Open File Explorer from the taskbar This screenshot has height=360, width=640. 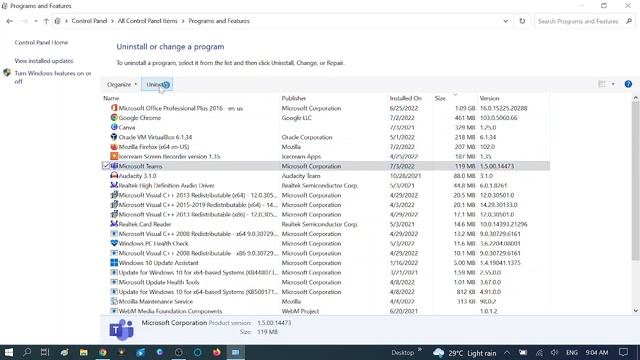83,352
